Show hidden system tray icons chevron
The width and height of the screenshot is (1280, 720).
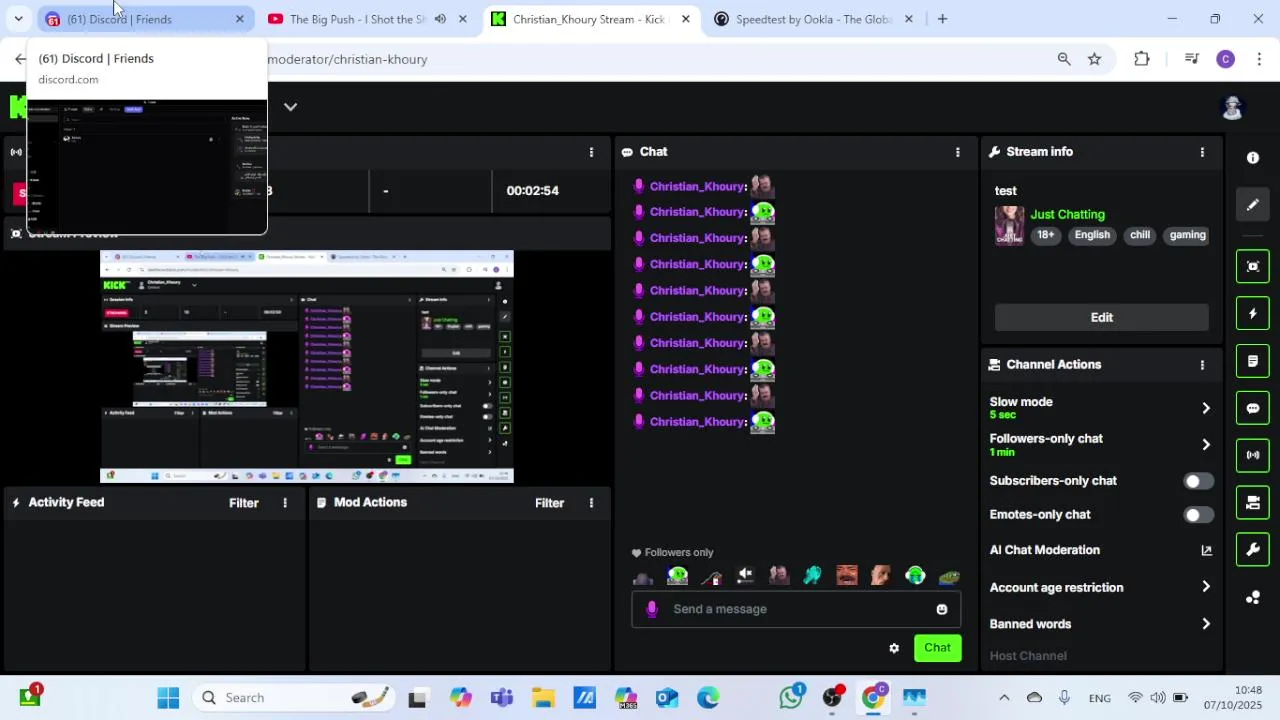[x=1004, y=698]
